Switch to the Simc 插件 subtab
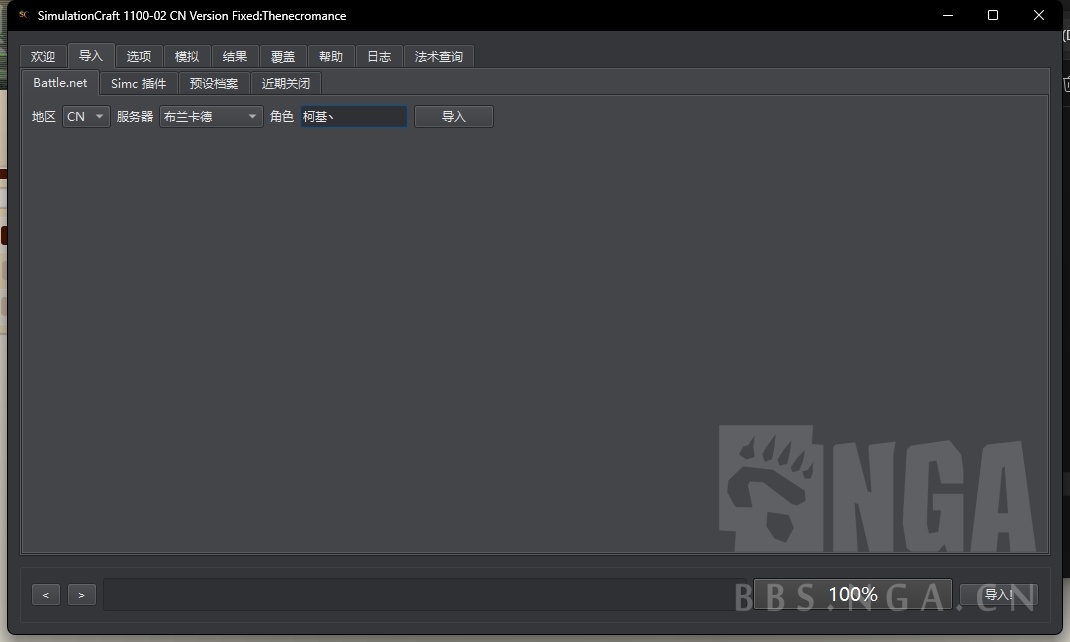The width and height of the screenshot is (1070, 642). [x=138, y=83]
